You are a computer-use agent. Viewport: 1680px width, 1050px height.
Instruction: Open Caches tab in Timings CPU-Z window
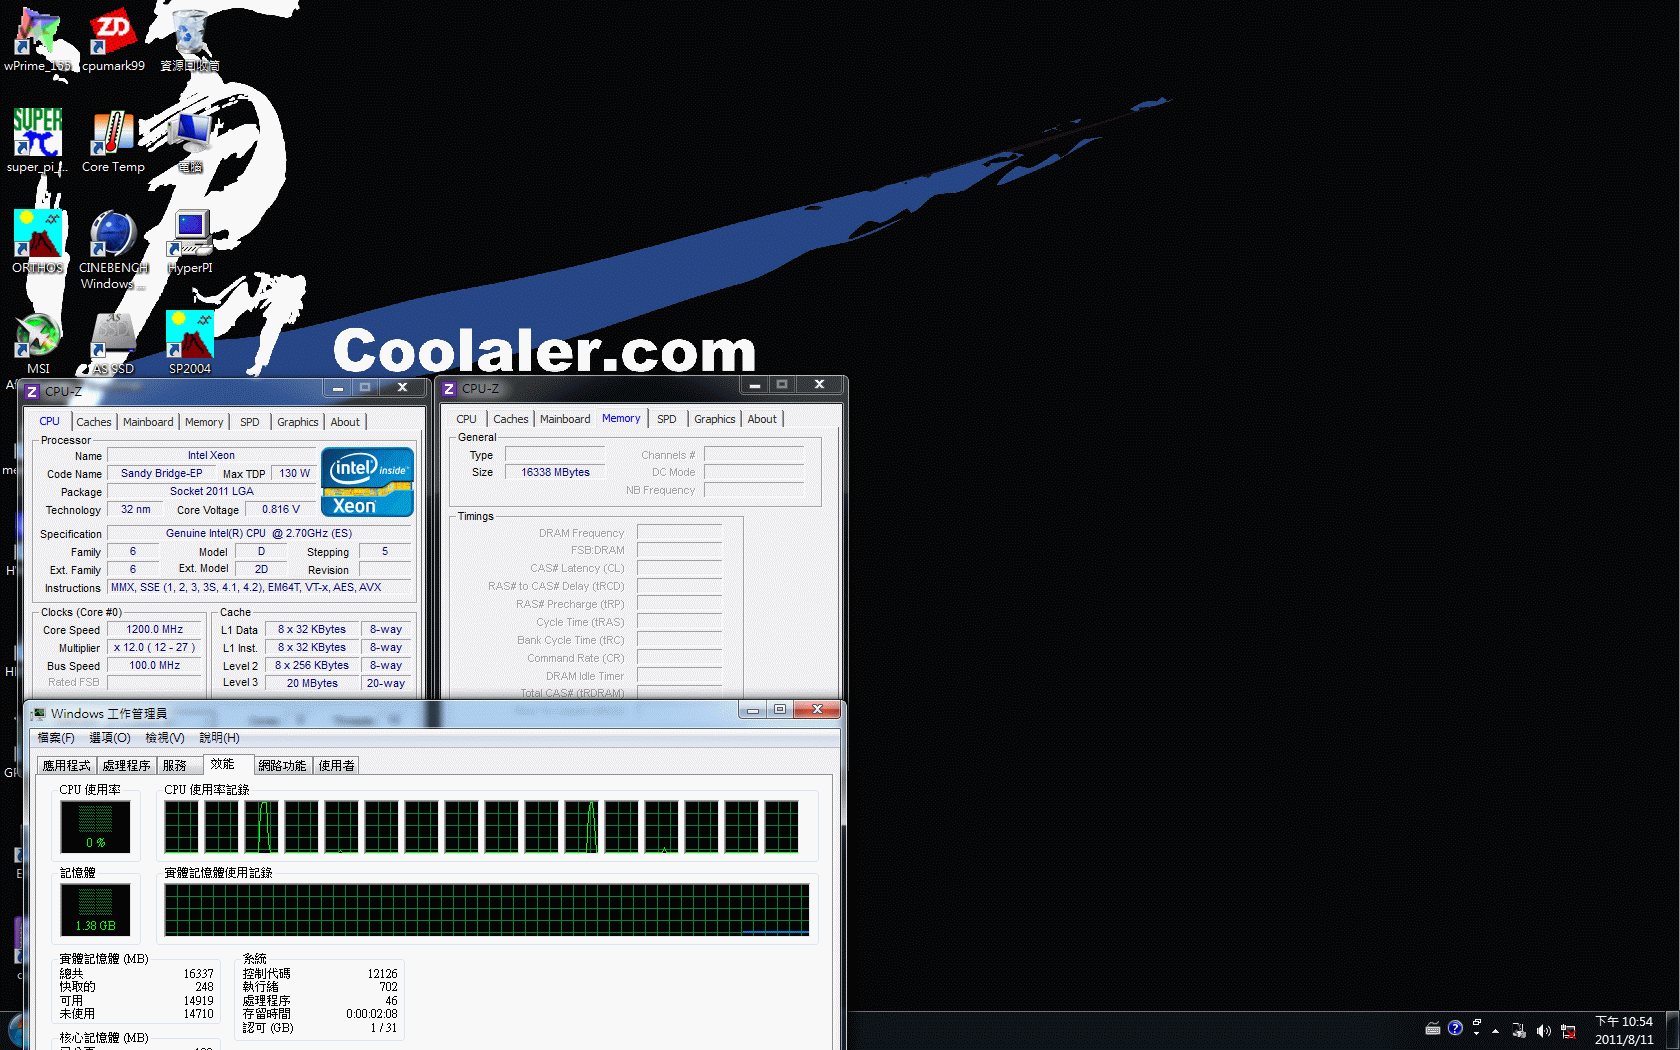pyautogui.click(x=511, y=419)
